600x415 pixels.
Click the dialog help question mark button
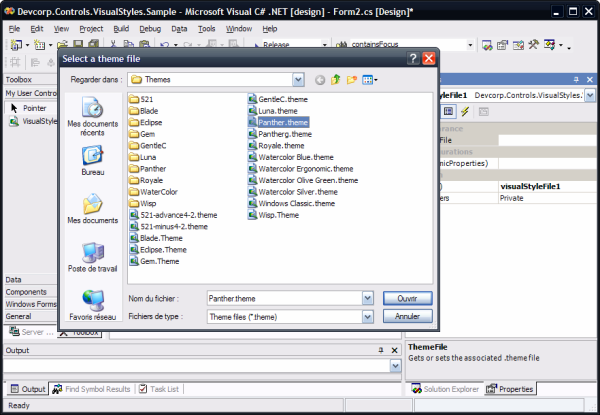click(413, 59)
